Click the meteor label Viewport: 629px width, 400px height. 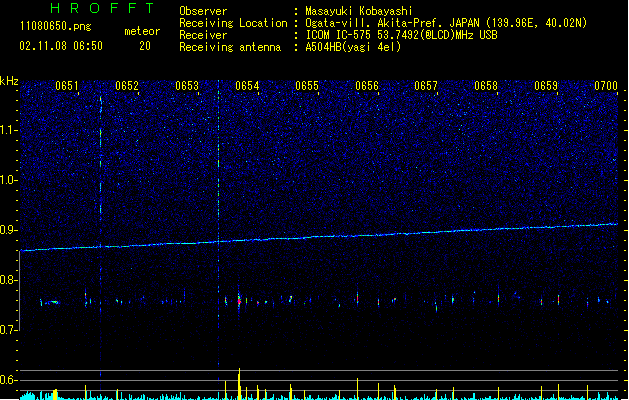click(x=142, y=31)
